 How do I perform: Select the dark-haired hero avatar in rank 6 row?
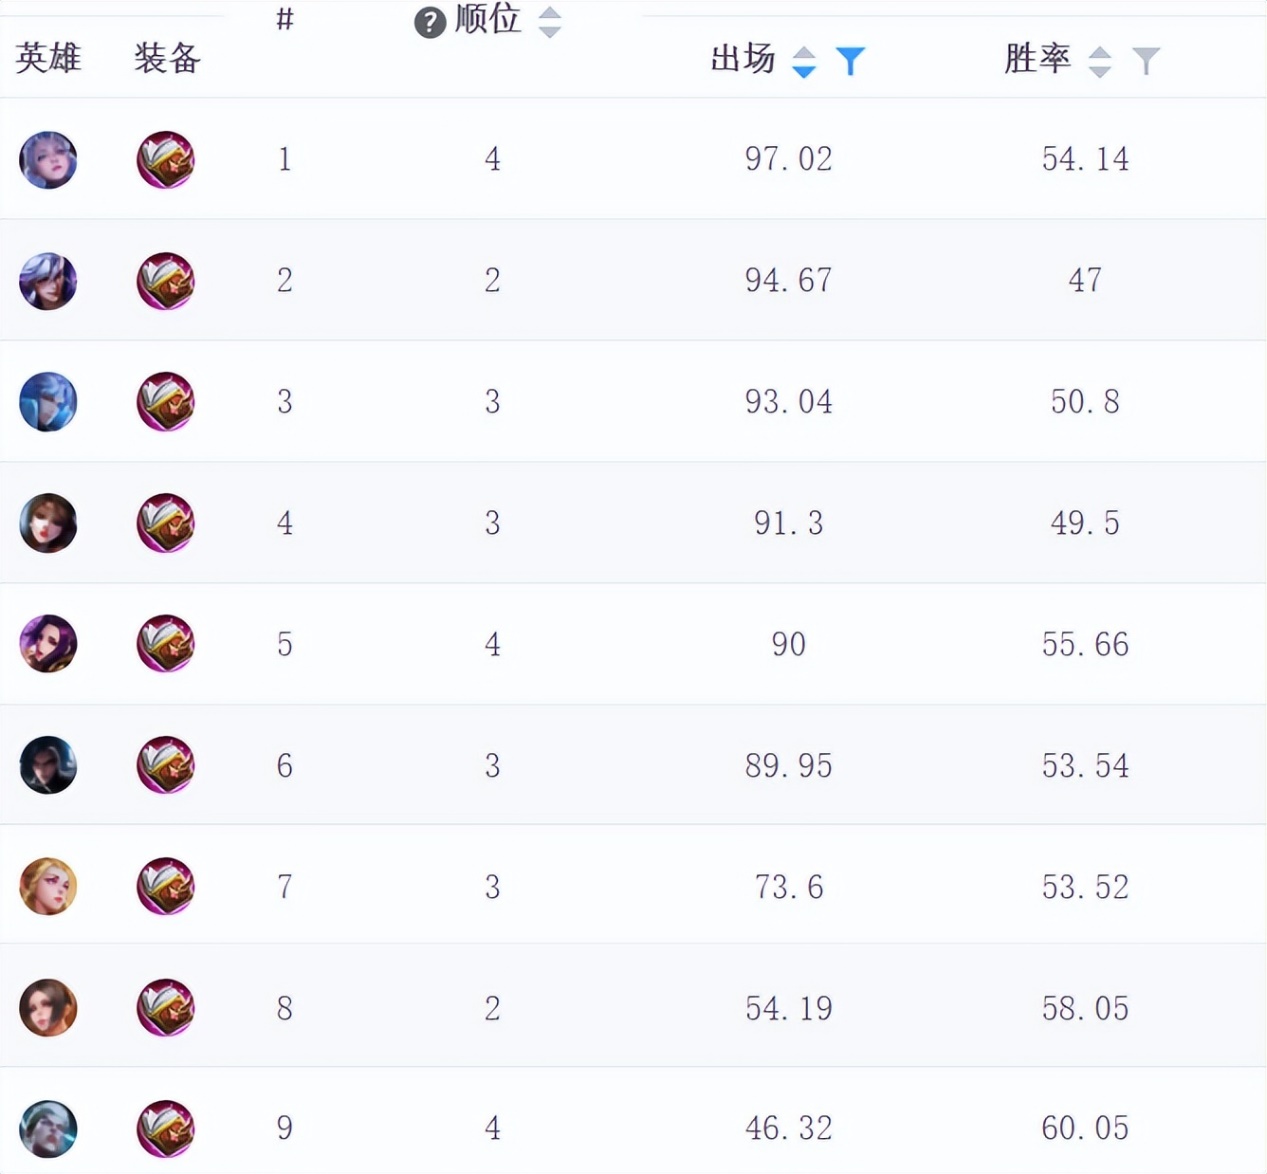click(x=48, y=765)
